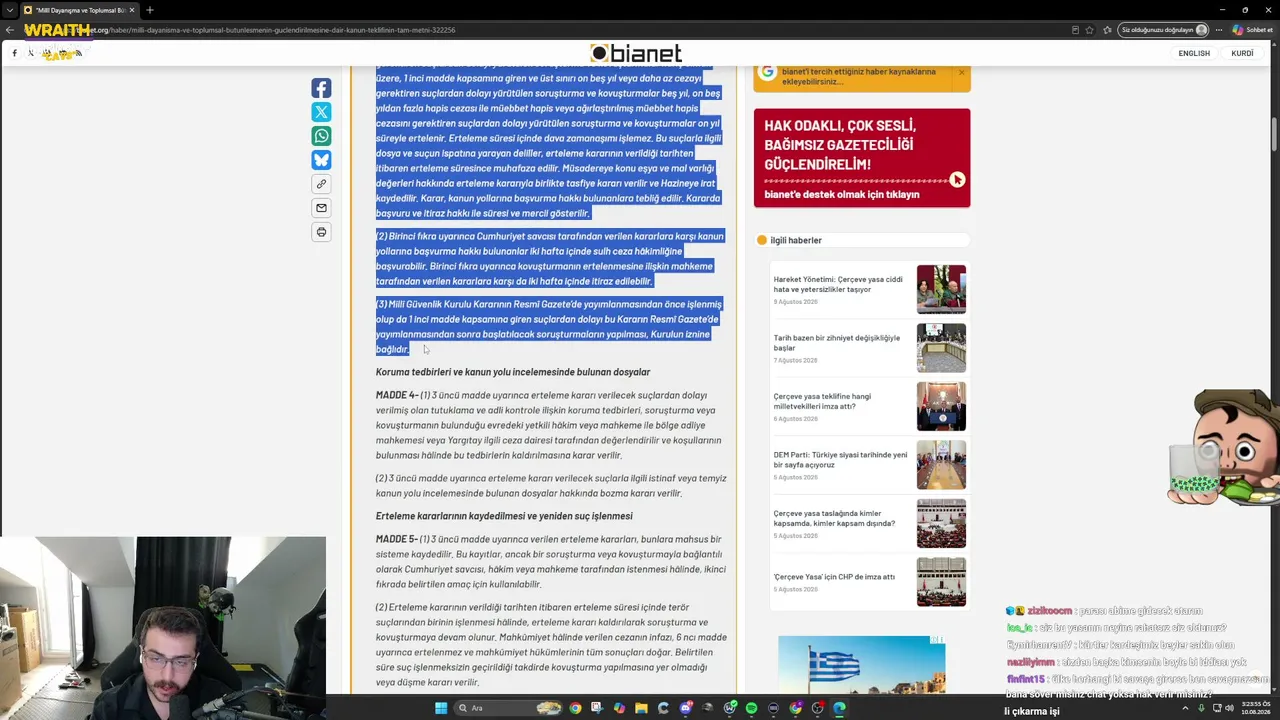This screenshot has width=1280, height=720.
Task: Bookmark this page with star icon
Action: click(x=1089, y=30)
